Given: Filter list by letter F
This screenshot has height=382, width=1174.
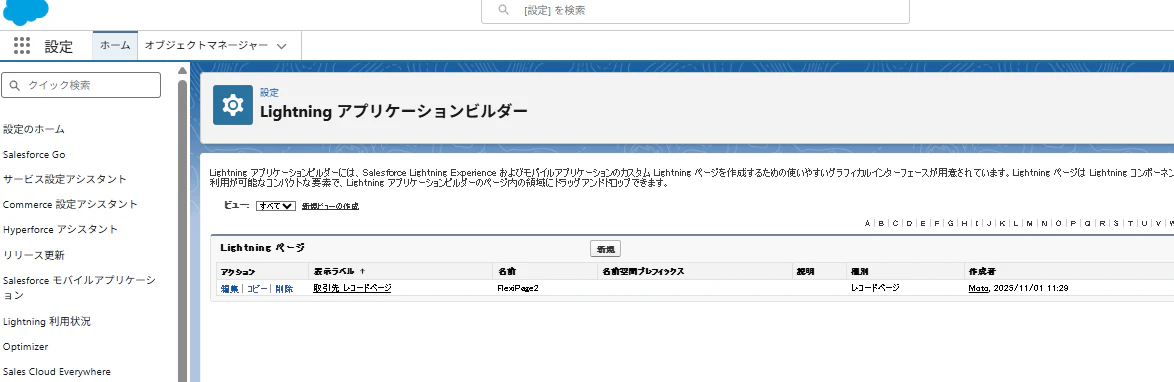Looking at the screenshot, I should pos(937,223).
